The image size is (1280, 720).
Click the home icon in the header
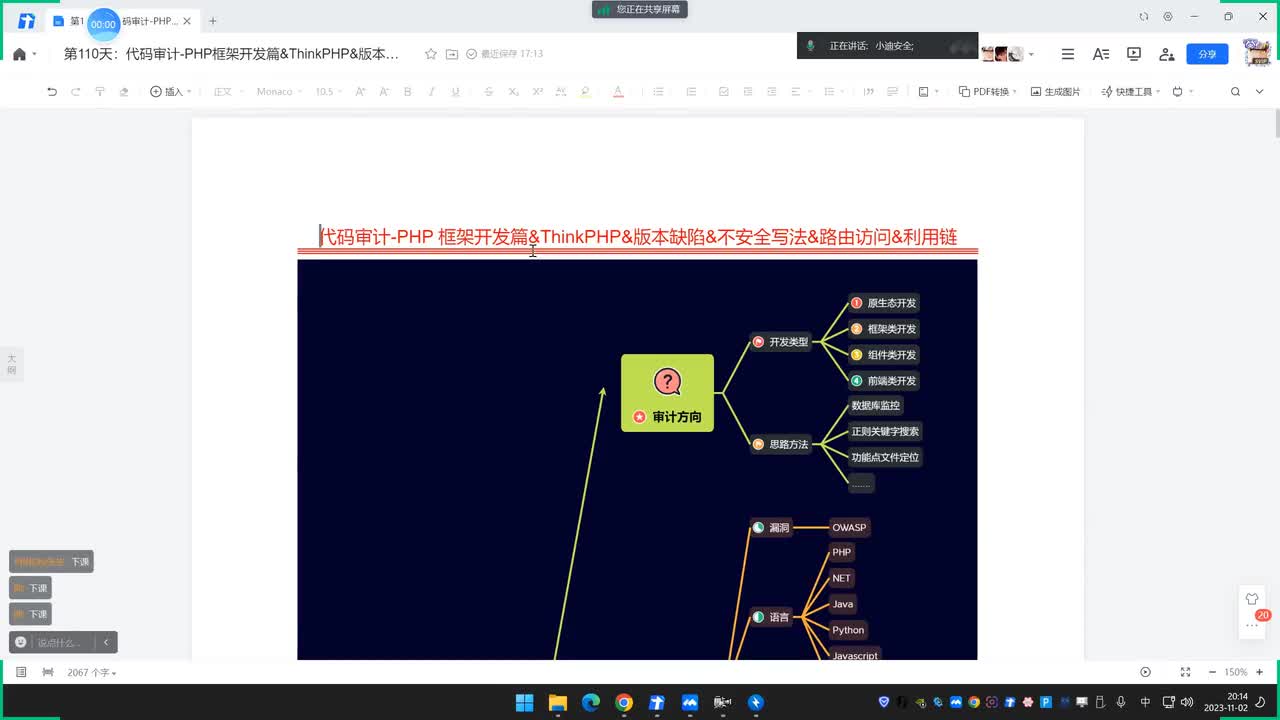click(19, 54)
